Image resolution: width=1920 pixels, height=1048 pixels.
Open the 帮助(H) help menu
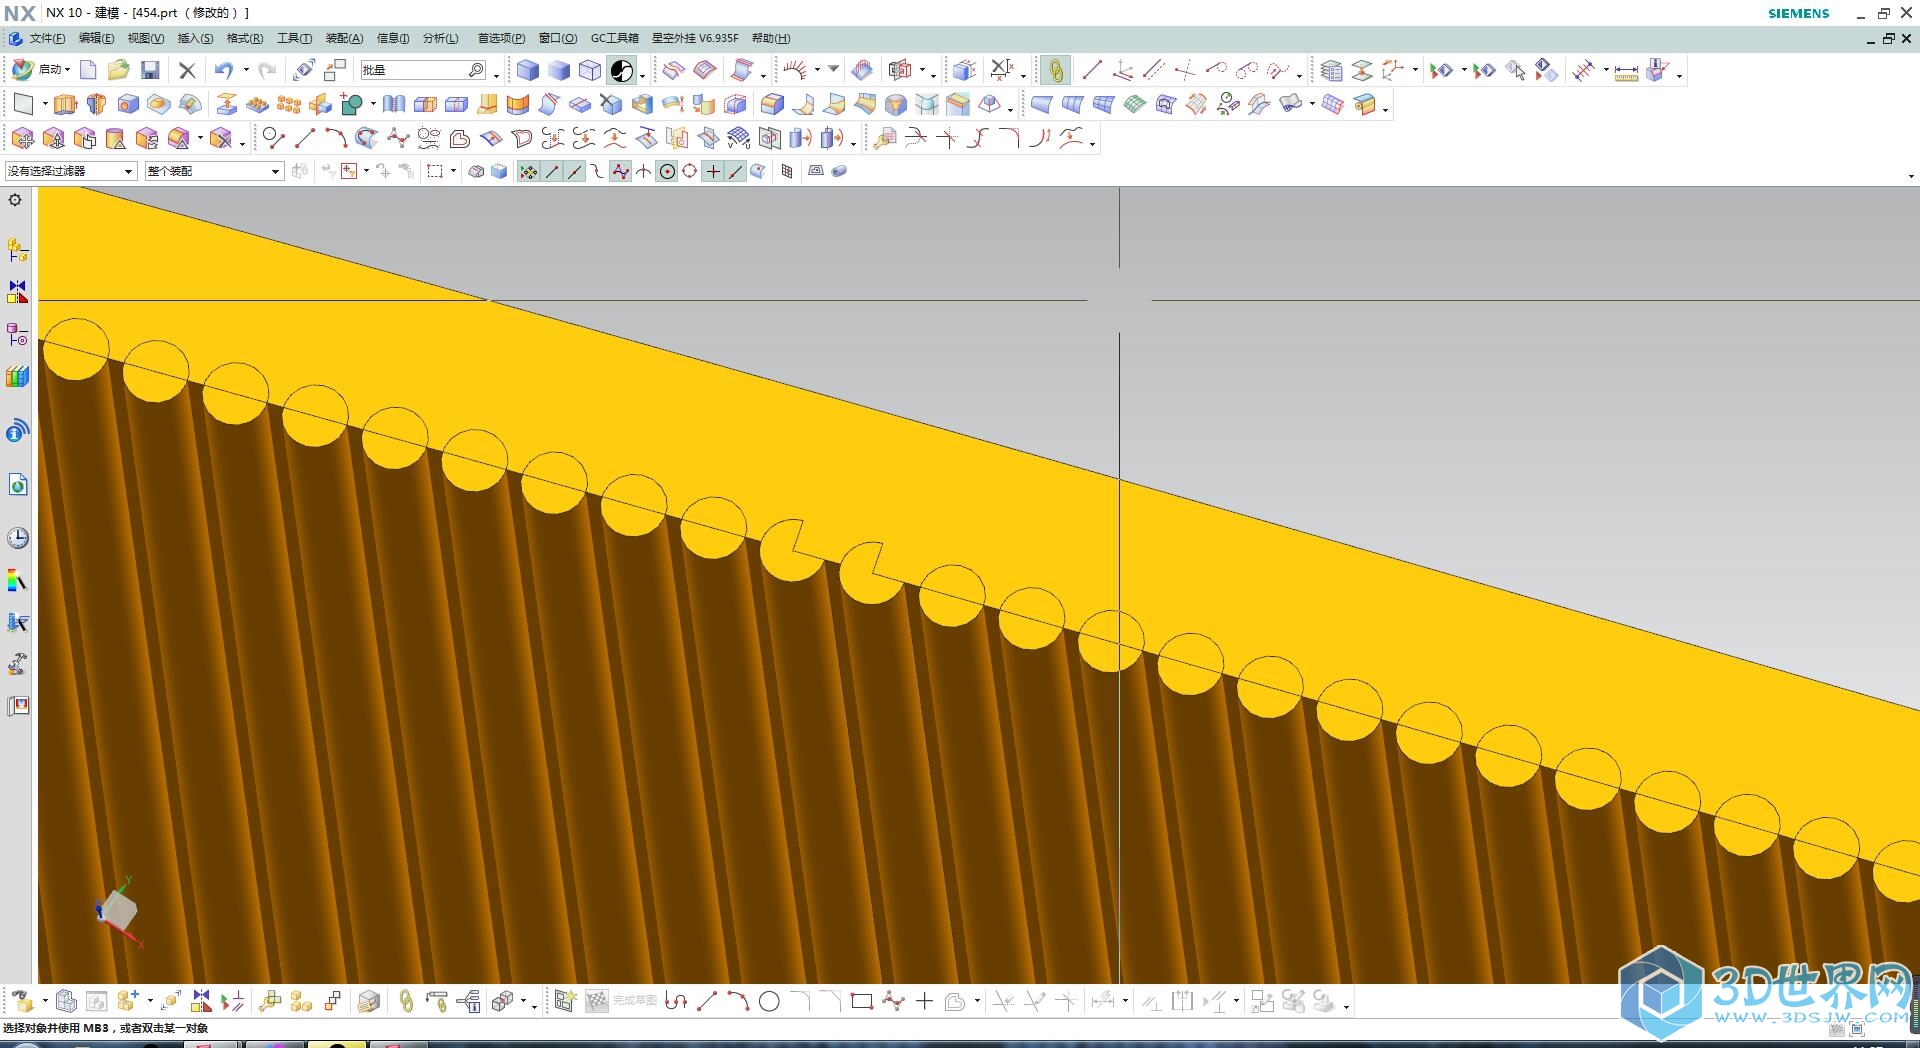click(x=770, y=38)
